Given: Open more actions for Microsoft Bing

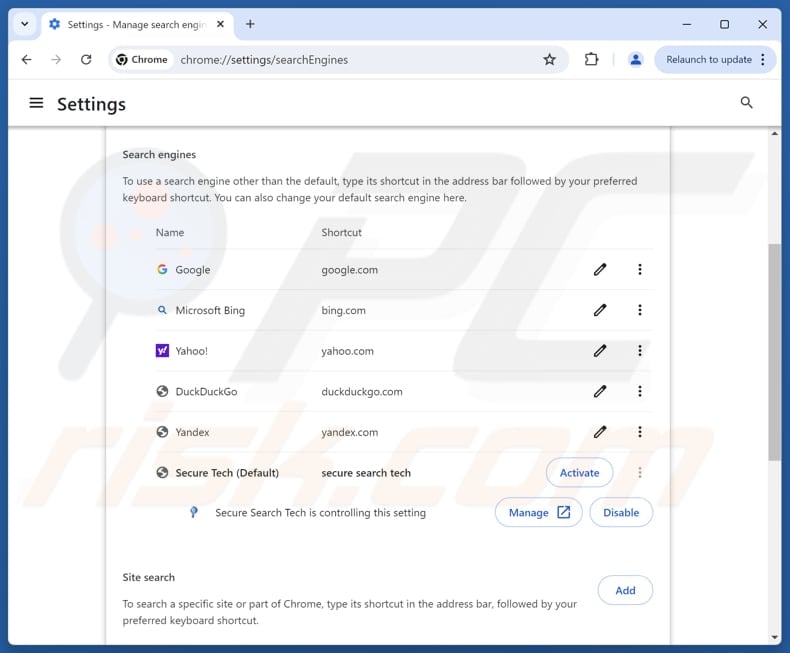Looking at the screenshot, I should pos(640,310).
